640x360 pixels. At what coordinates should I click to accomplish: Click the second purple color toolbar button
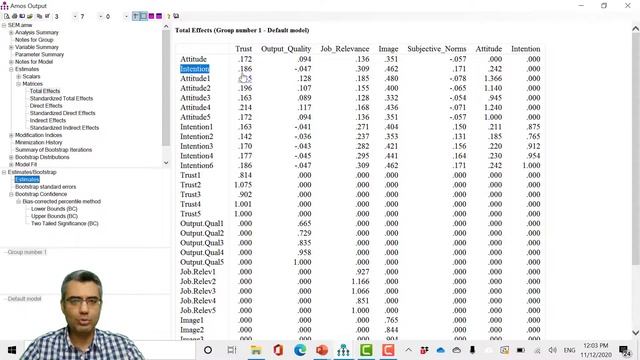(x=159, y=16)
